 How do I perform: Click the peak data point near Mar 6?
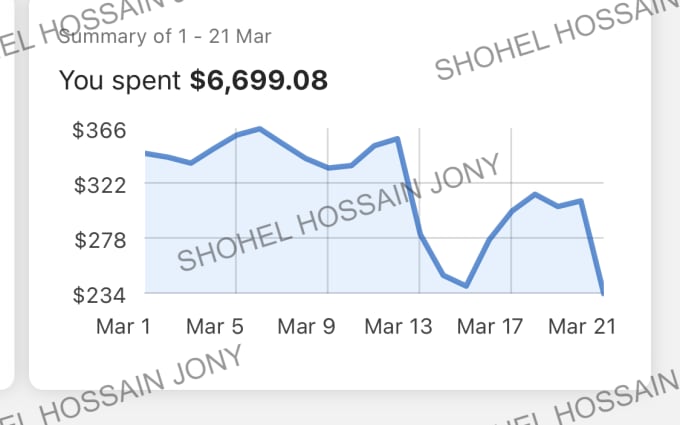pos(259,129)
